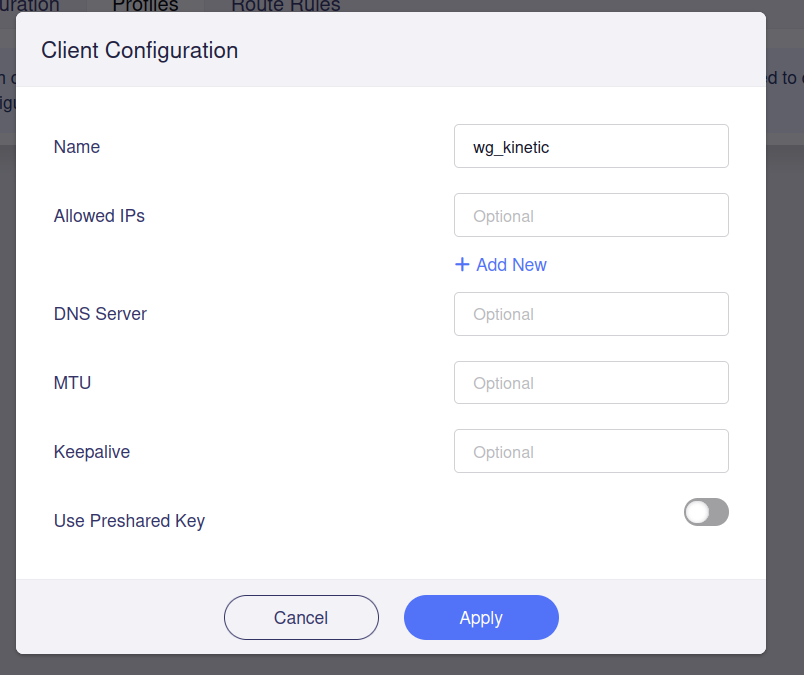Viewport: 804px width, 675px height.
Task: Click the plus icon beside Add New
Action: pyautogui.click(x=462, y=265)
